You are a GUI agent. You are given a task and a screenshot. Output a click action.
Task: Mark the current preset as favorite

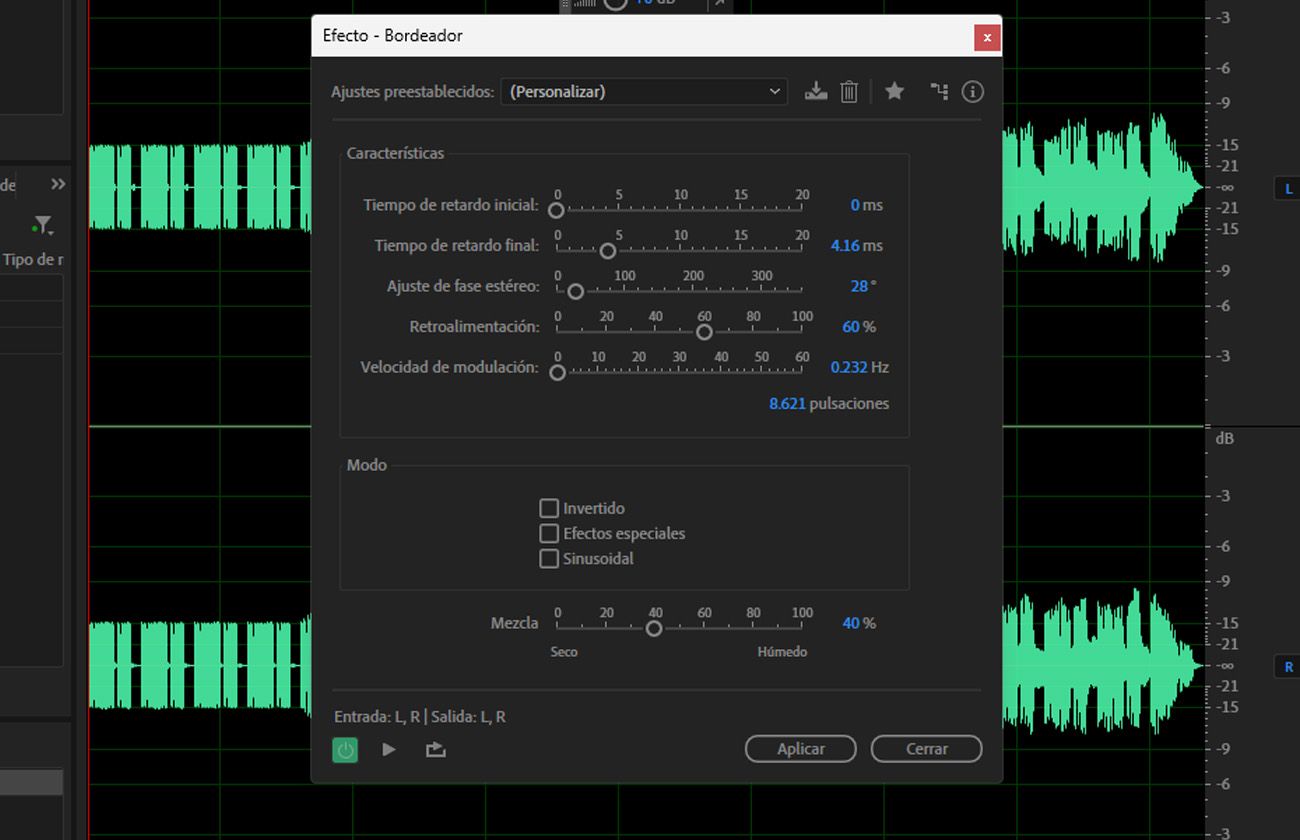coord(894,91)
